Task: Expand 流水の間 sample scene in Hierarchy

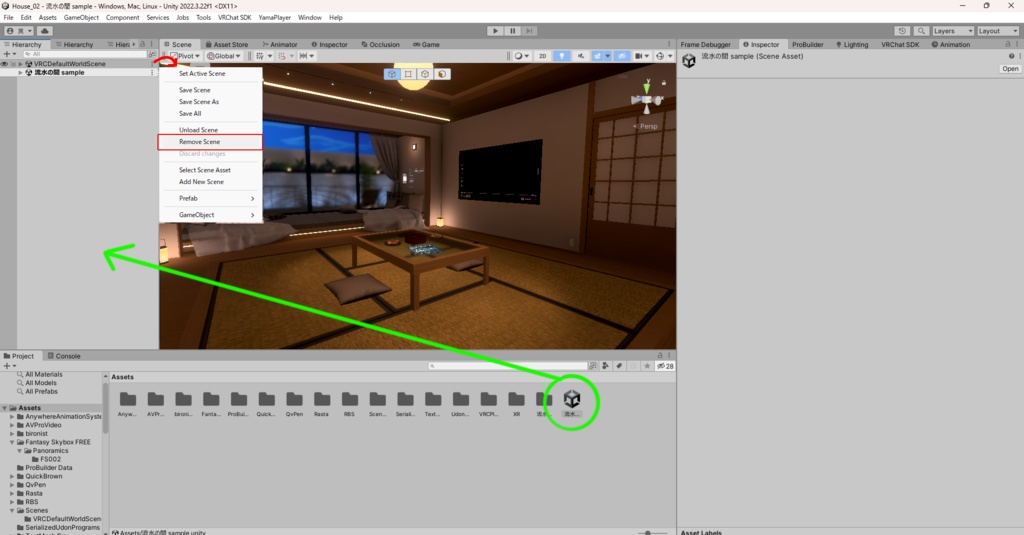Action: click(20, 73)
